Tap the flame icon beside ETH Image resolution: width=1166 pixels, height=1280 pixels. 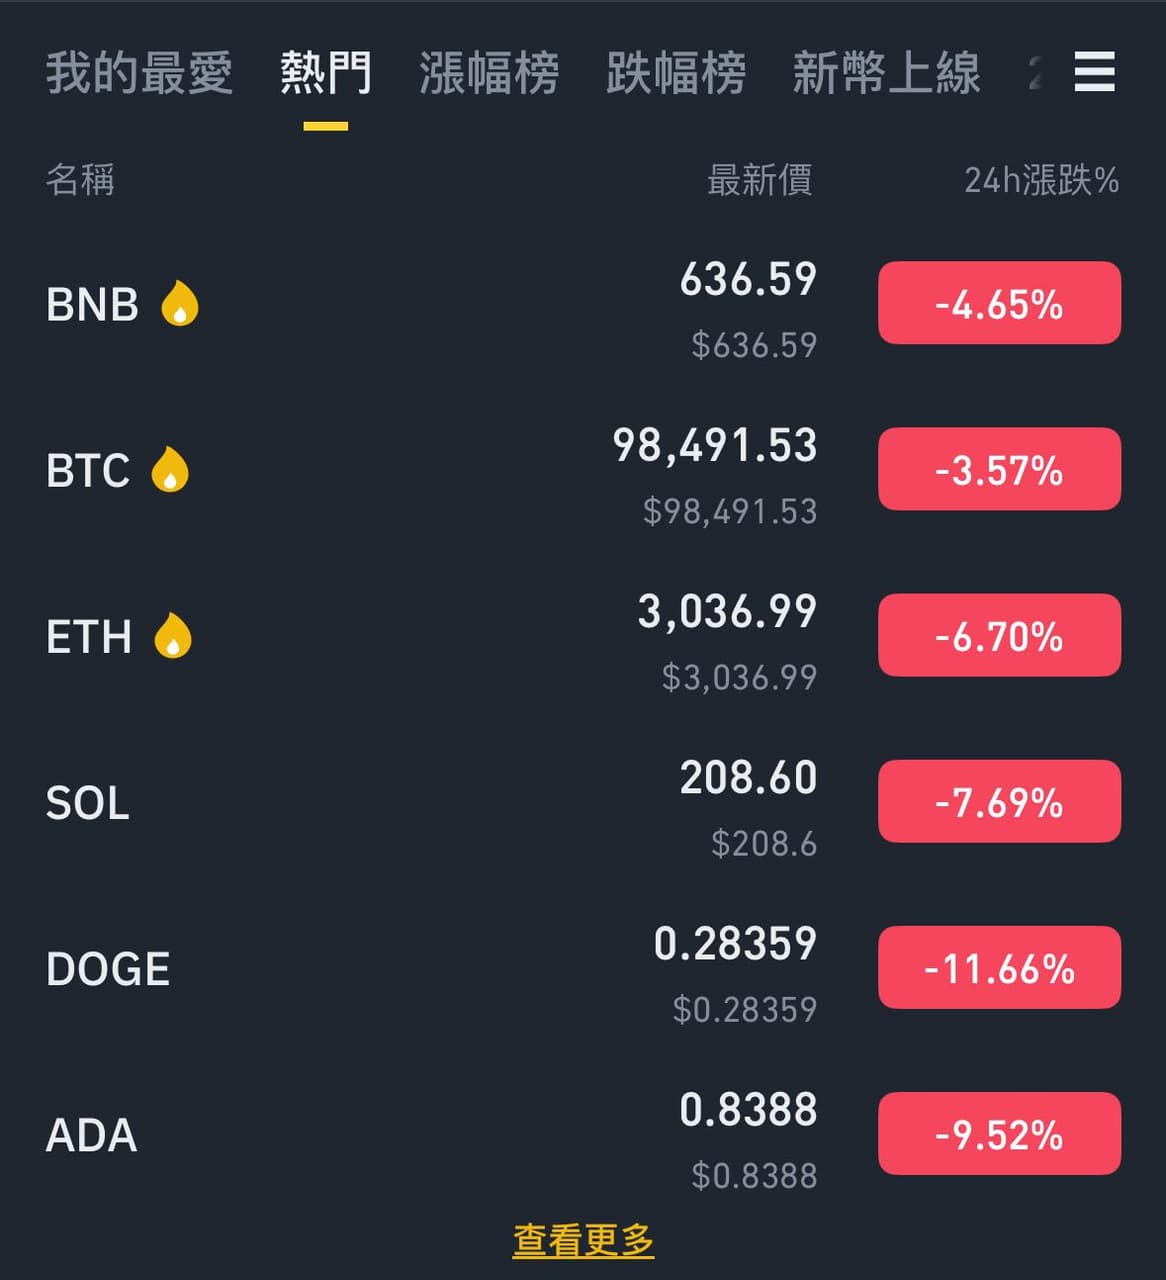[173, 635]
